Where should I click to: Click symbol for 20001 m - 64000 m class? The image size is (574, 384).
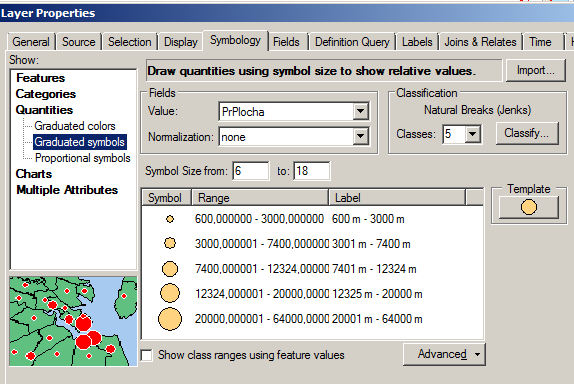coord(170,319)
